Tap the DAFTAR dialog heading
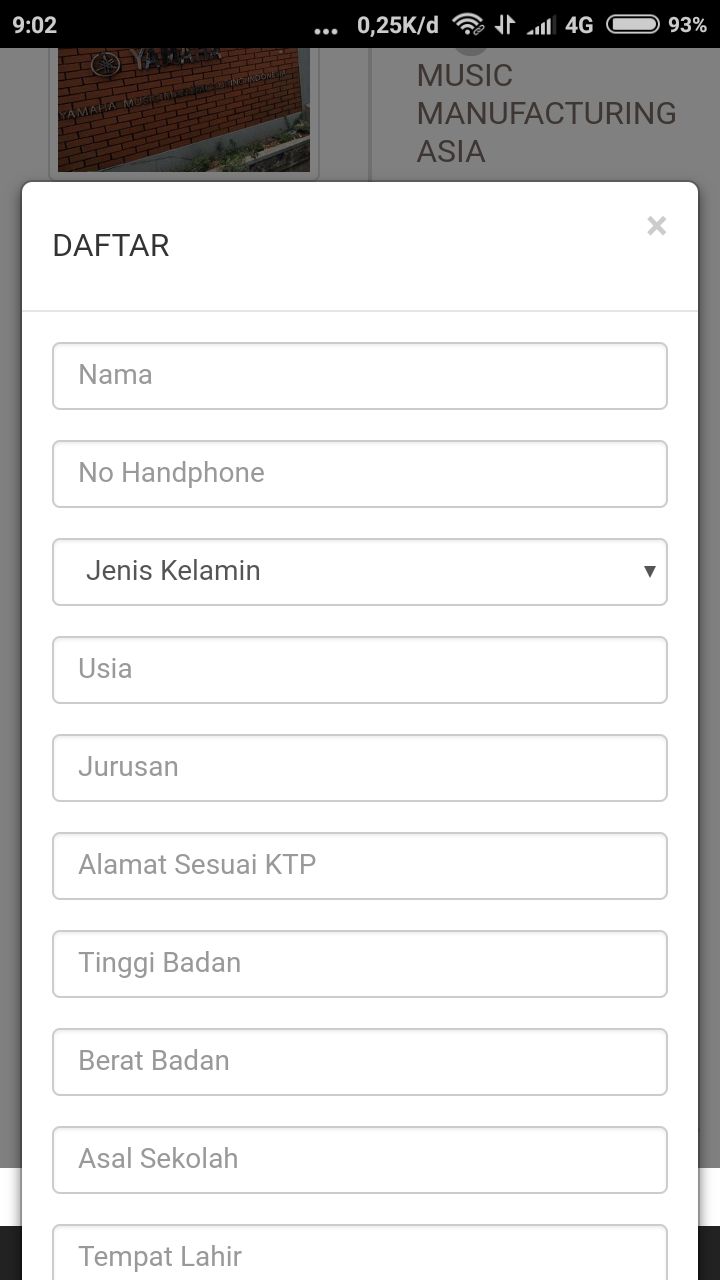This screenshot has width=720, height=1280. (x=111, y=246)
